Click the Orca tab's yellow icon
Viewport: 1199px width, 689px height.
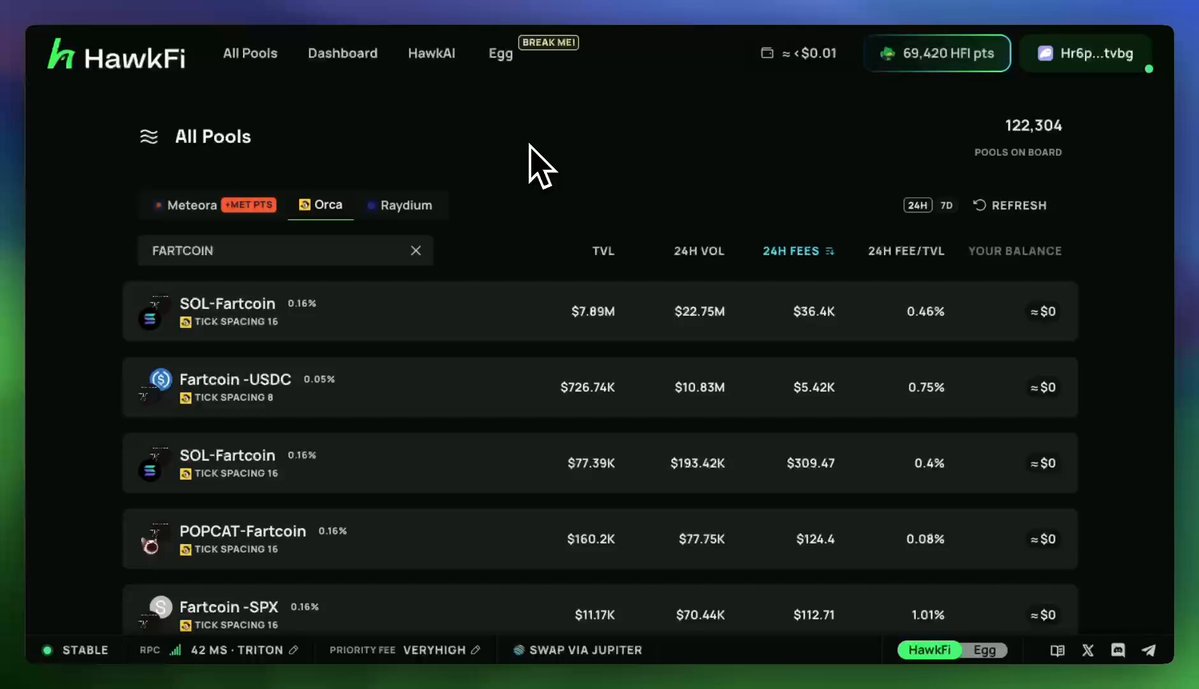pos(304,205)
